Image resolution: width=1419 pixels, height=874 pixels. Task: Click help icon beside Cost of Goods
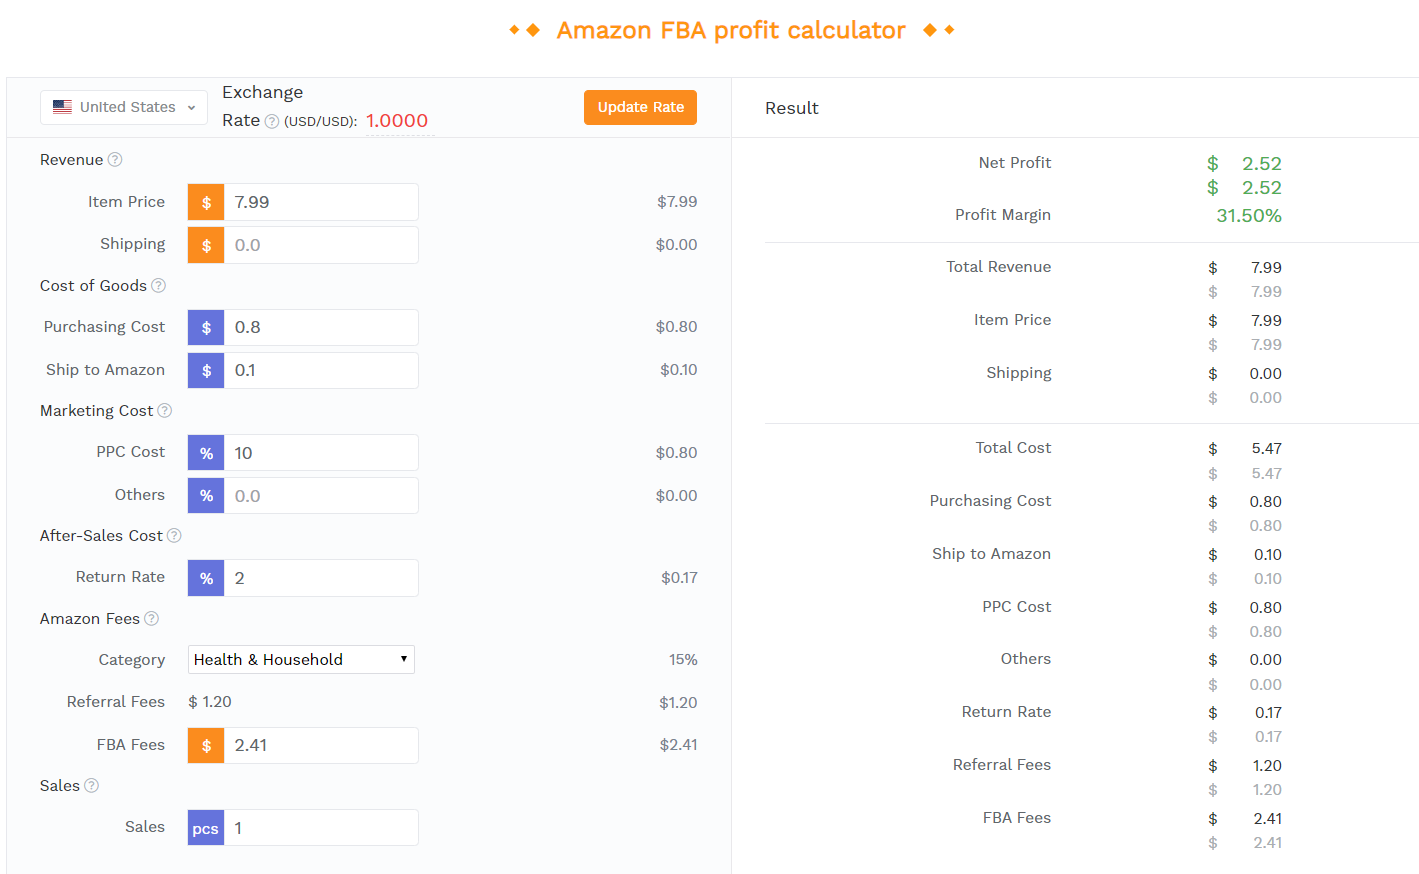[x=158, y=286]
